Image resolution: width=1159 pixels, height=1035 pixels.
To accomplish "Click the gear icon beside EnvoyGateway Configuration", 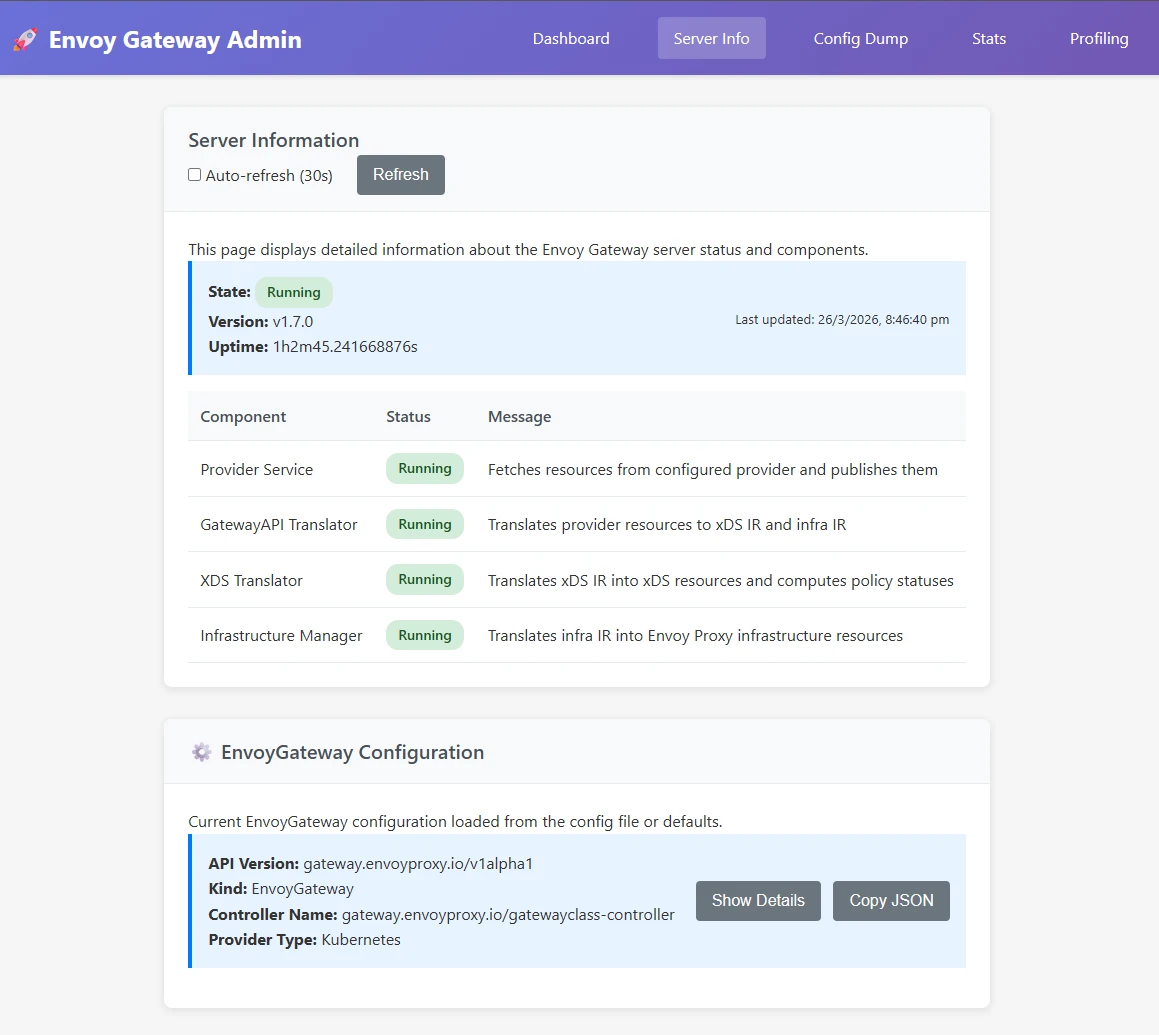I will (202, 752).
